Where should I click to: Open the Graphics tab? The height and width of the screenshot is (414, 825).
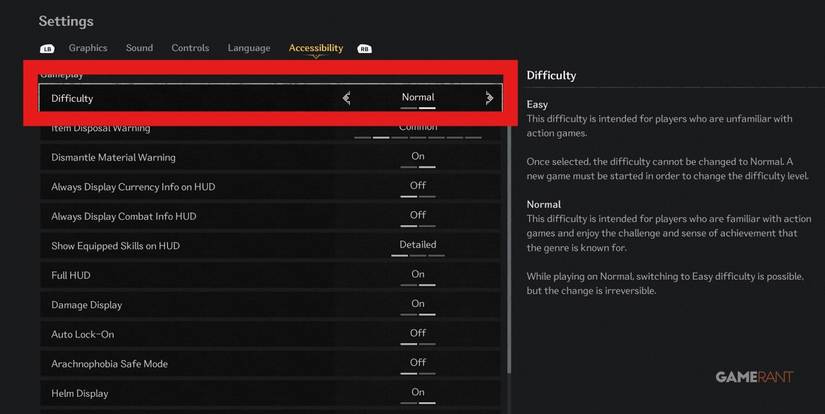[88, 48]
